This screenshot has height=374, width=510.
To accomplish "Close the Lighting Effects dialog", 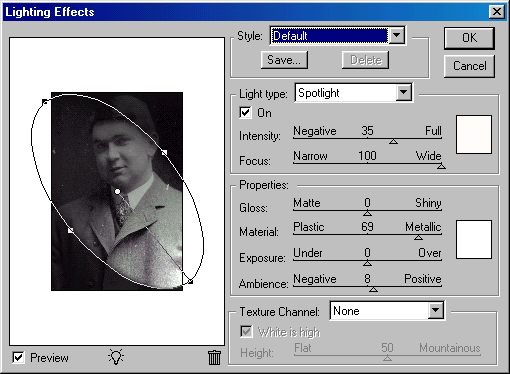I will (497, 12).
